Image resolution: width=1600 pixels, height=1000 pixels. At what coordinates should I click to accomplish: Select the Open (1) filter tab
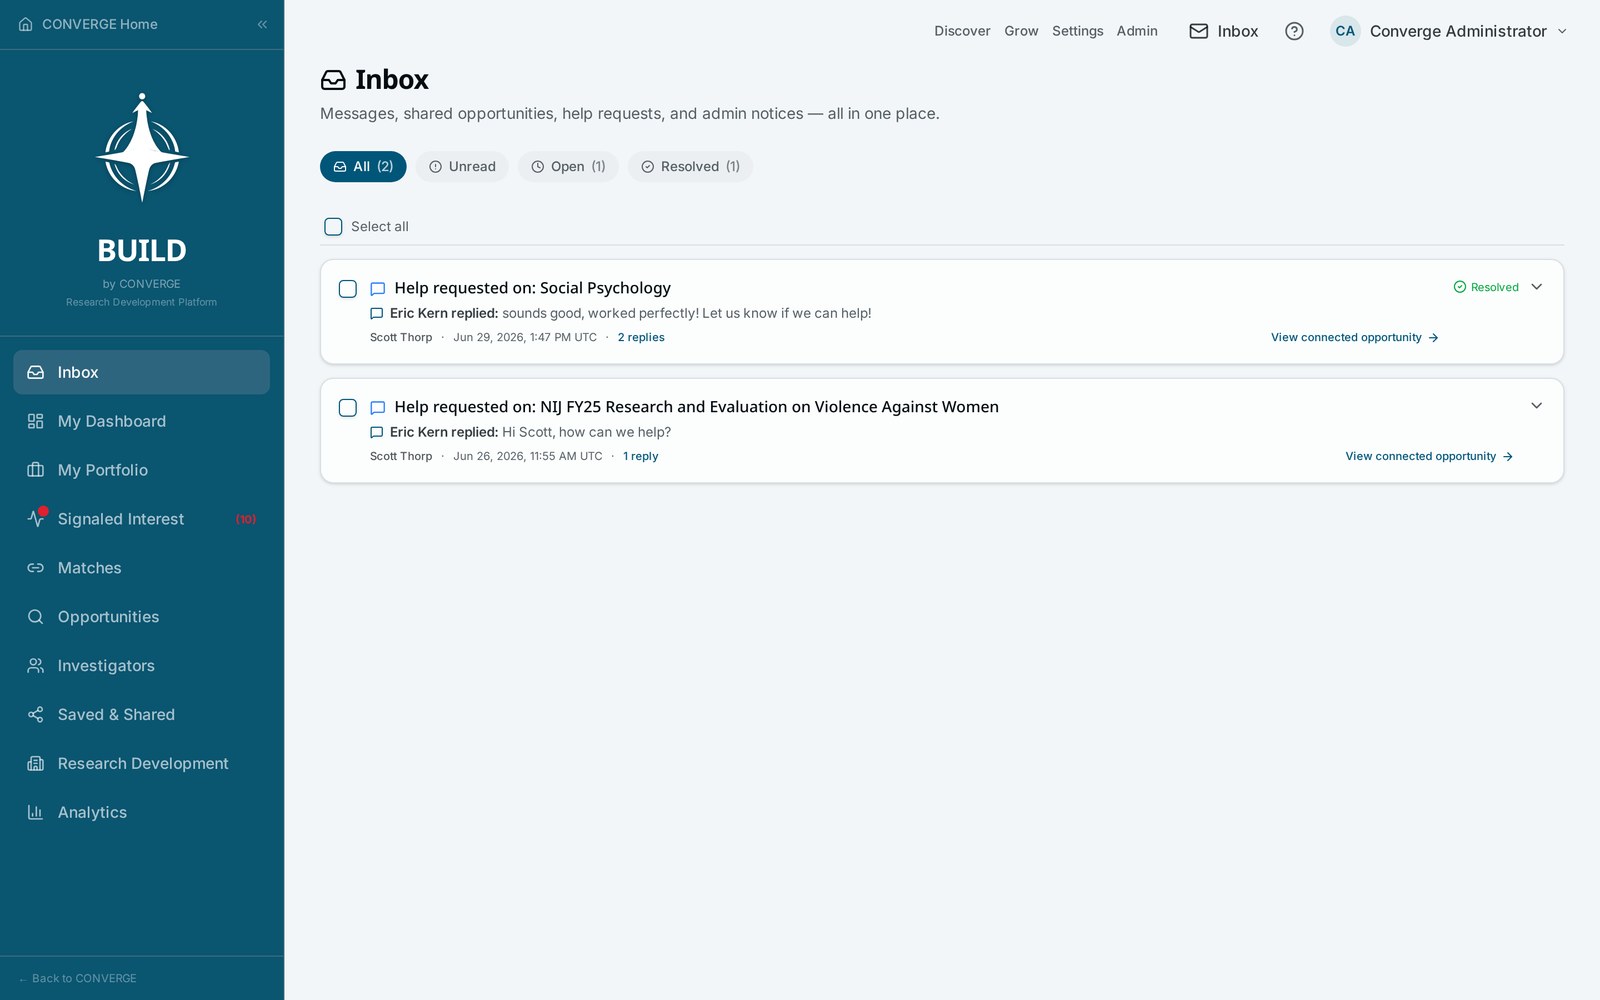coord(568,167)
